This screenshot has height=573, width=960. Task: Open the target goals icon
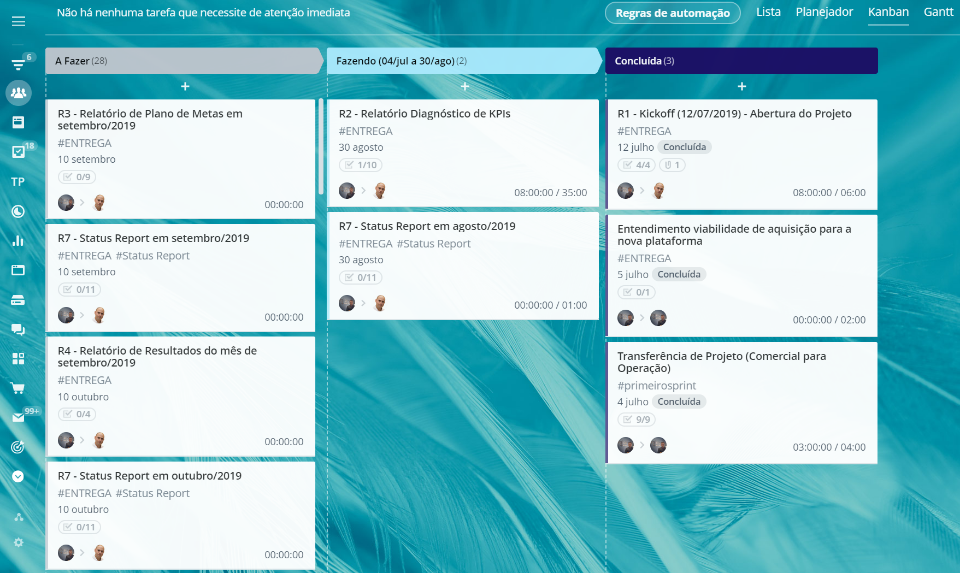(18, 447)
